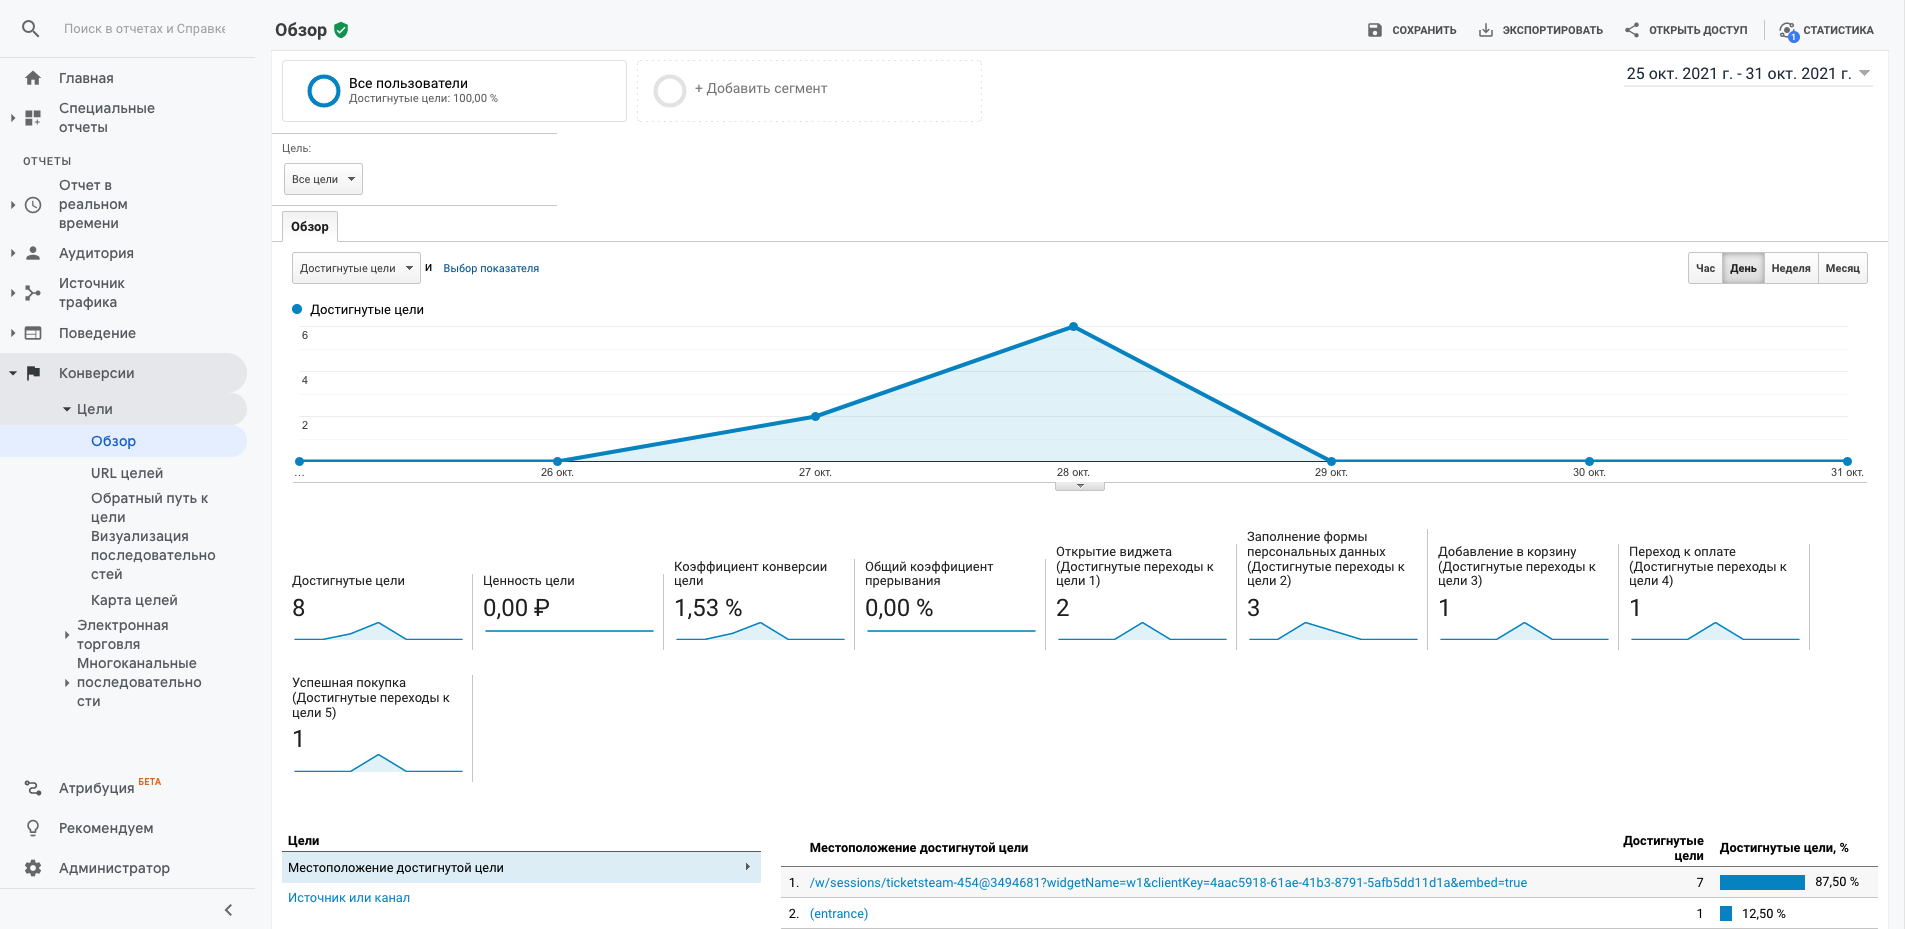This screenshot has width=1905, height=929.
Task: Open Атрибуция from the sidebar
Action: (96, 788)
